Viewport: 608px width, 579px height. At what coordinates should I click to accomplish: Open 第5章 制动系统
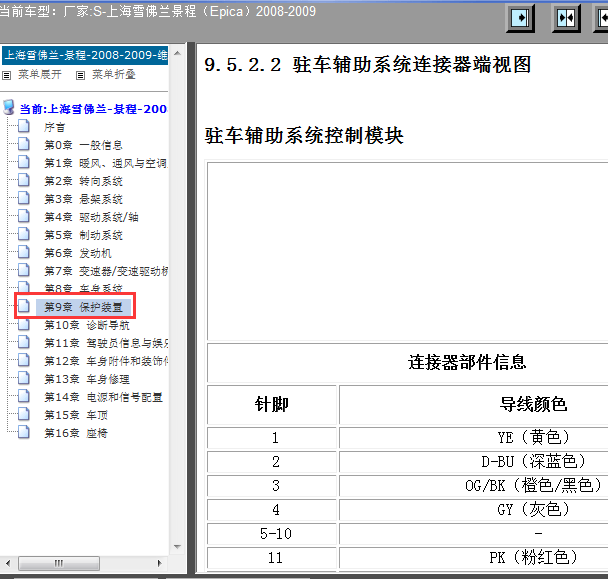83,235
